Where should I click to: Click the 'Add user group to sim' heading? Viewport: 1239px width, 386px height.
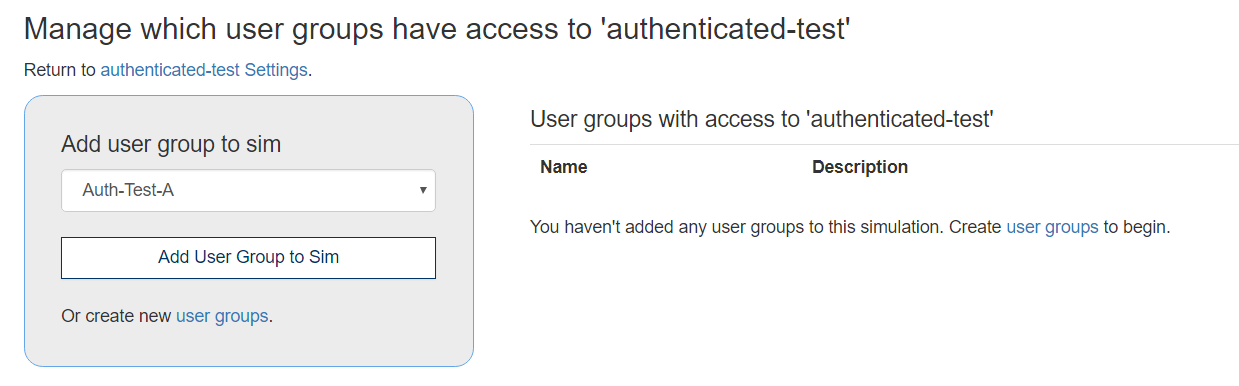171,144
